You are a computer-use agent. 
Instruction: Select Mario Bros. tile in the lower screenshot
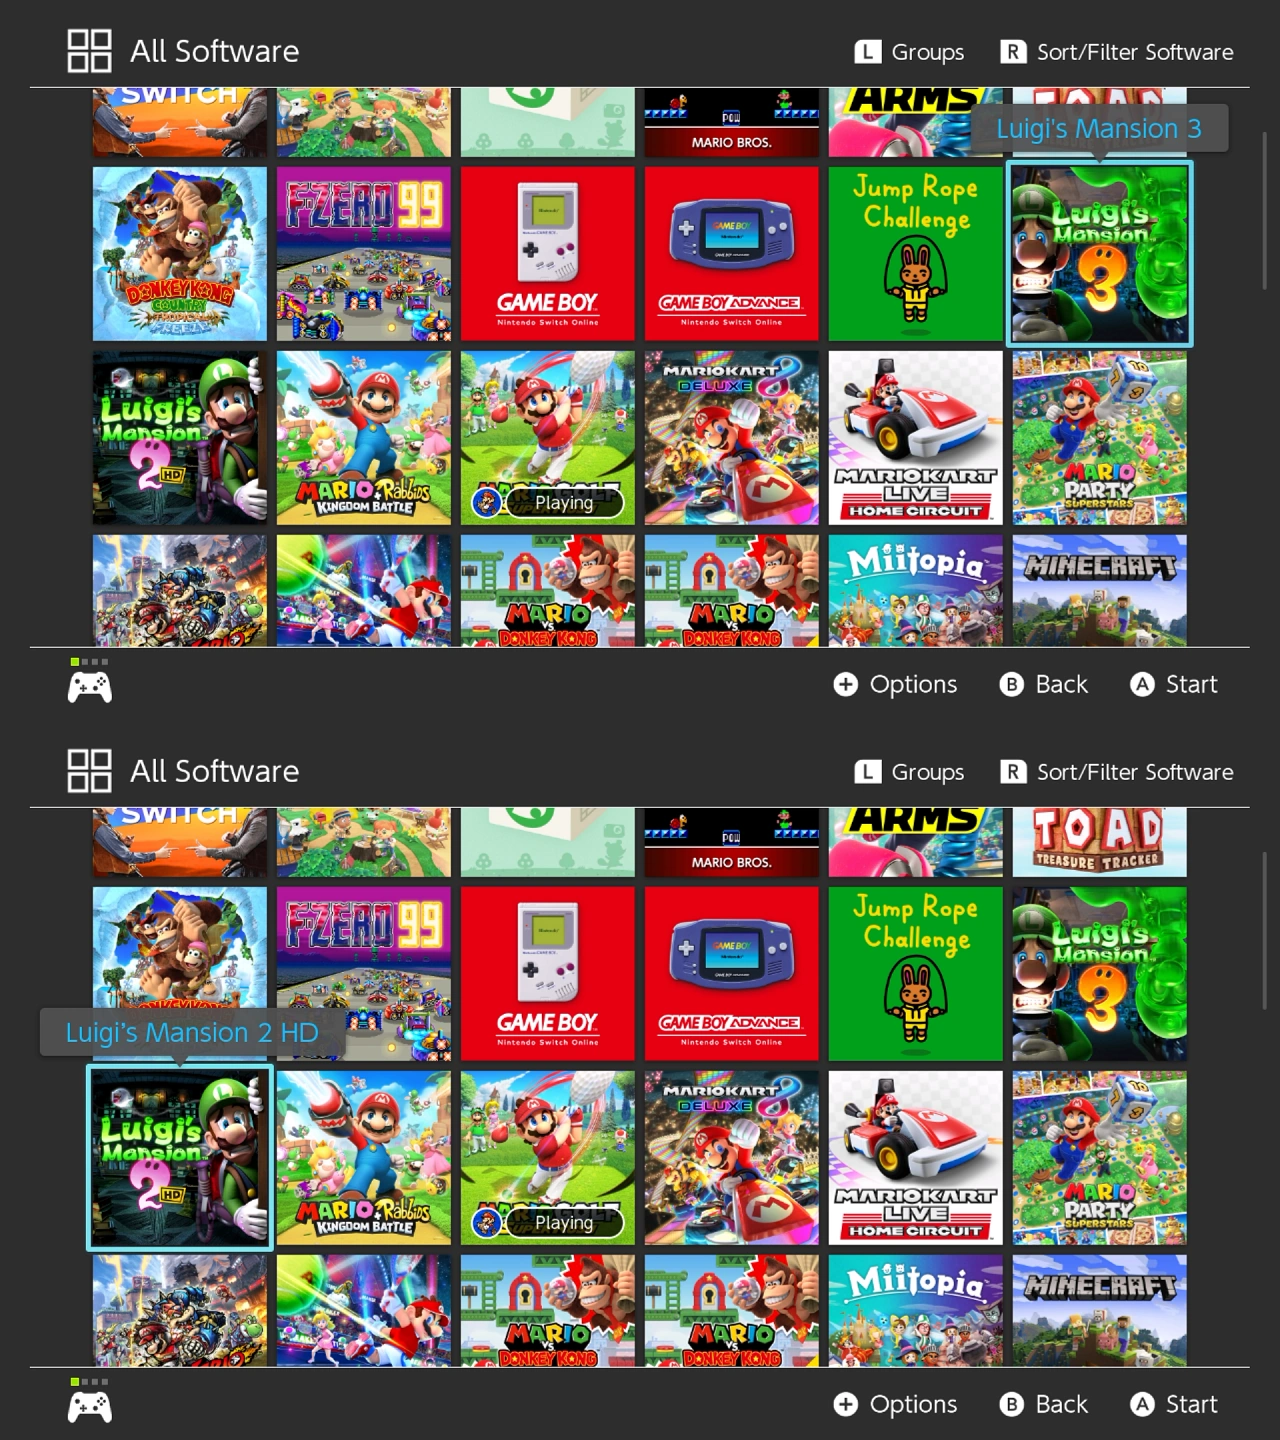pos(732,843)
